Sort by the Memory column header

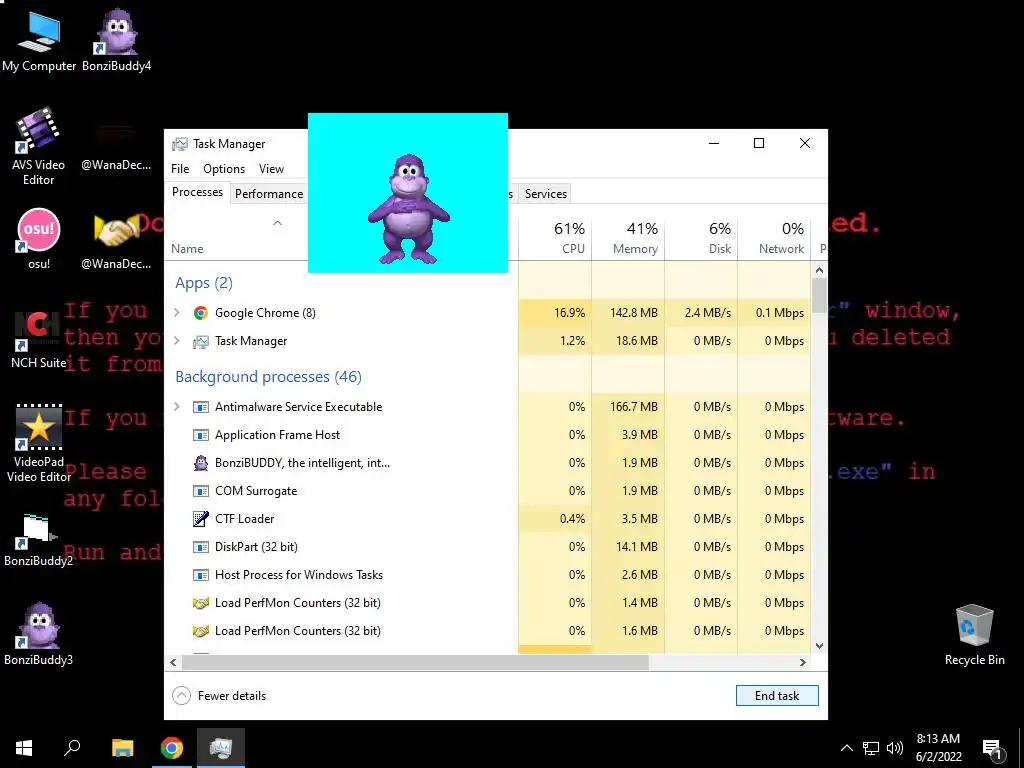pos(628,238)
